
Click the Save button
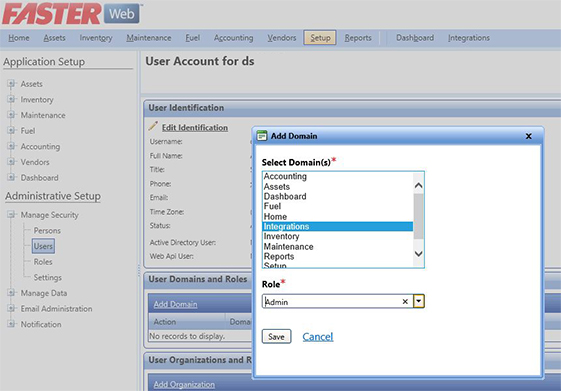click(276, 336)
